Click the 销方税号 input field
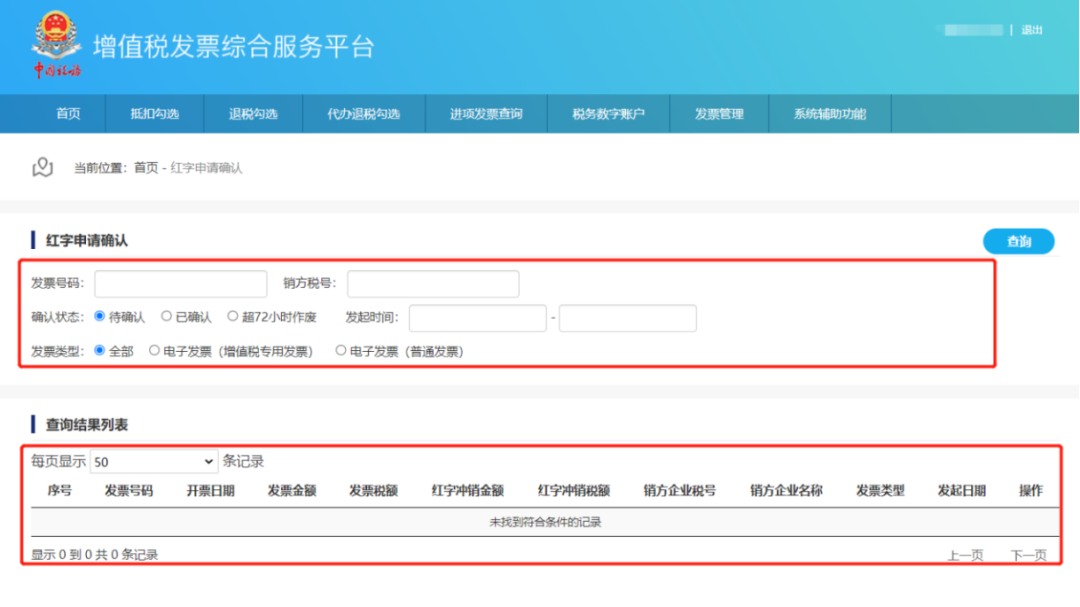Image resolution: width=1080 pixels, height=607 pixels. pos(433,284)
